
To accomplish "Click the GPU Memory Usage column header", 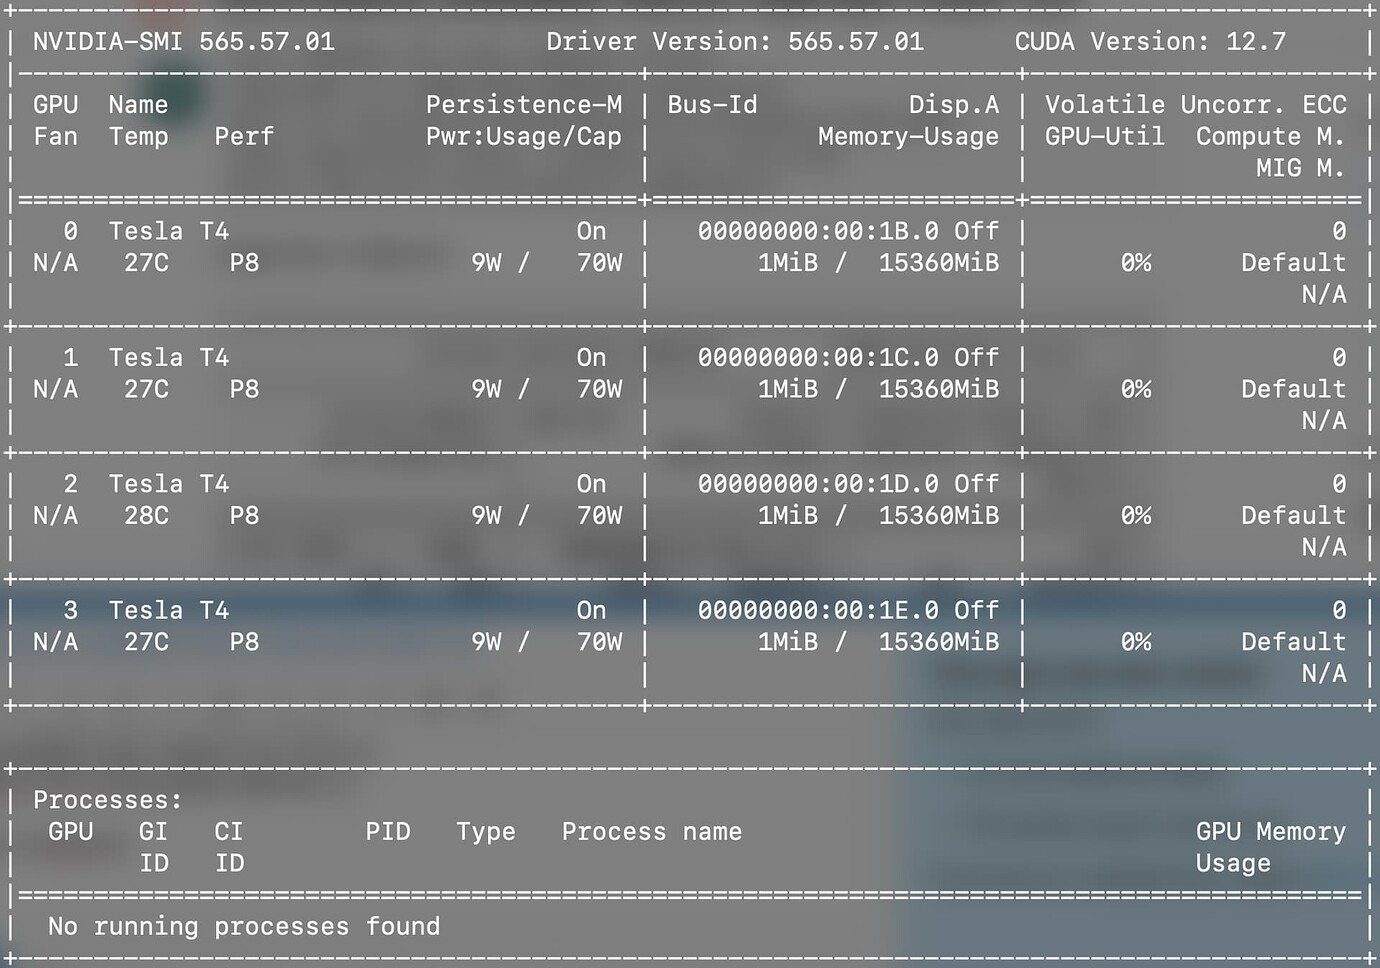I will (1269, 846).
